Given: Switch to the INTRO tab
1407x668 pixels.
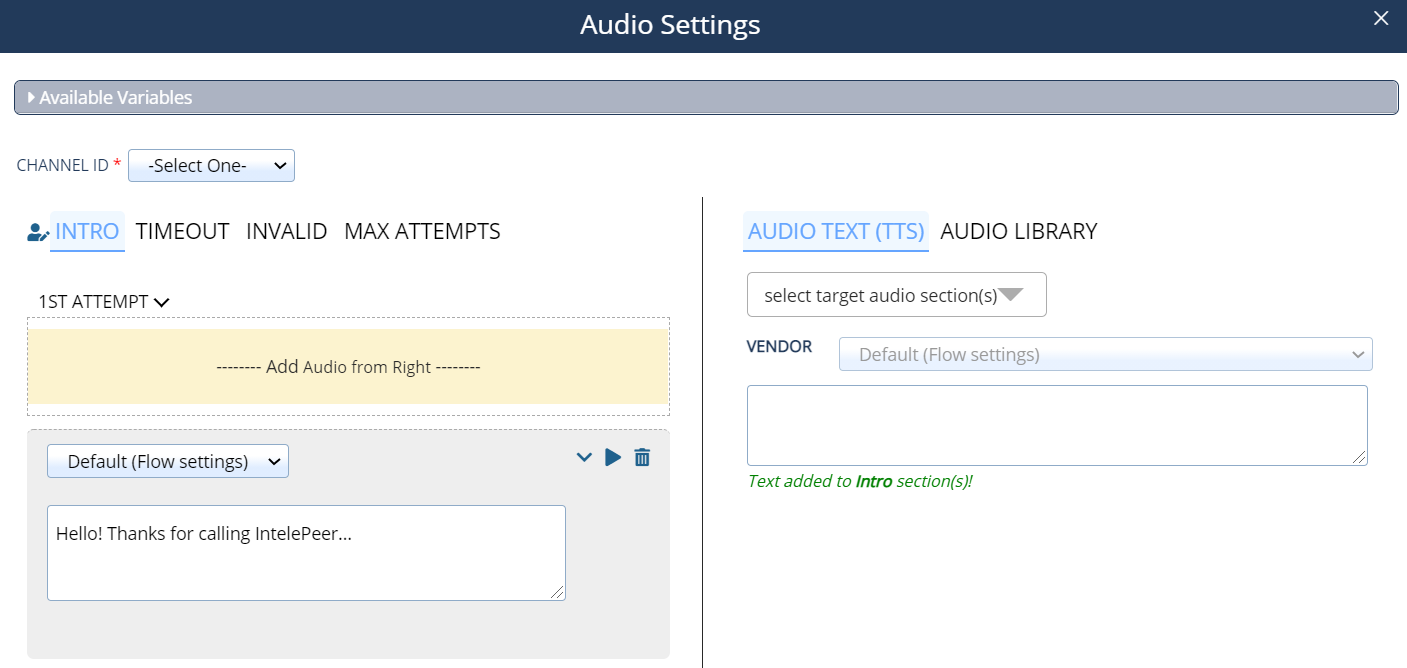Looking at the screenshot, I should coord(87,231).
